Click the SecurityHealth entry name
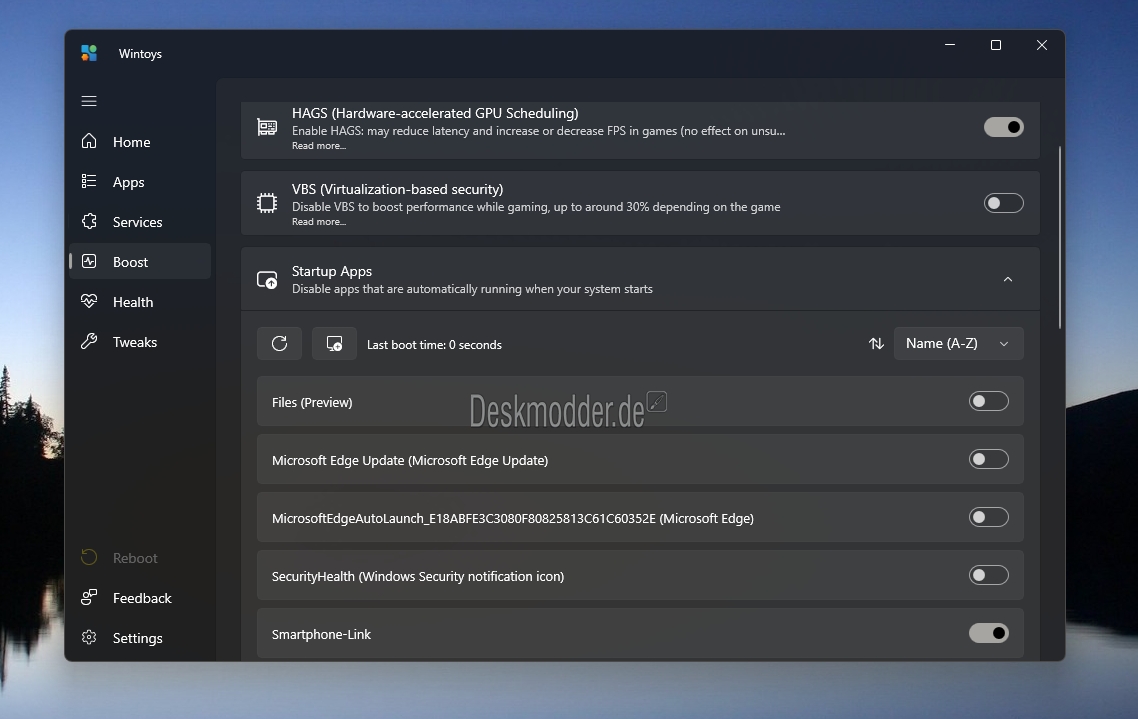This screenshot has width=1138, height=719. coord(417,576)
